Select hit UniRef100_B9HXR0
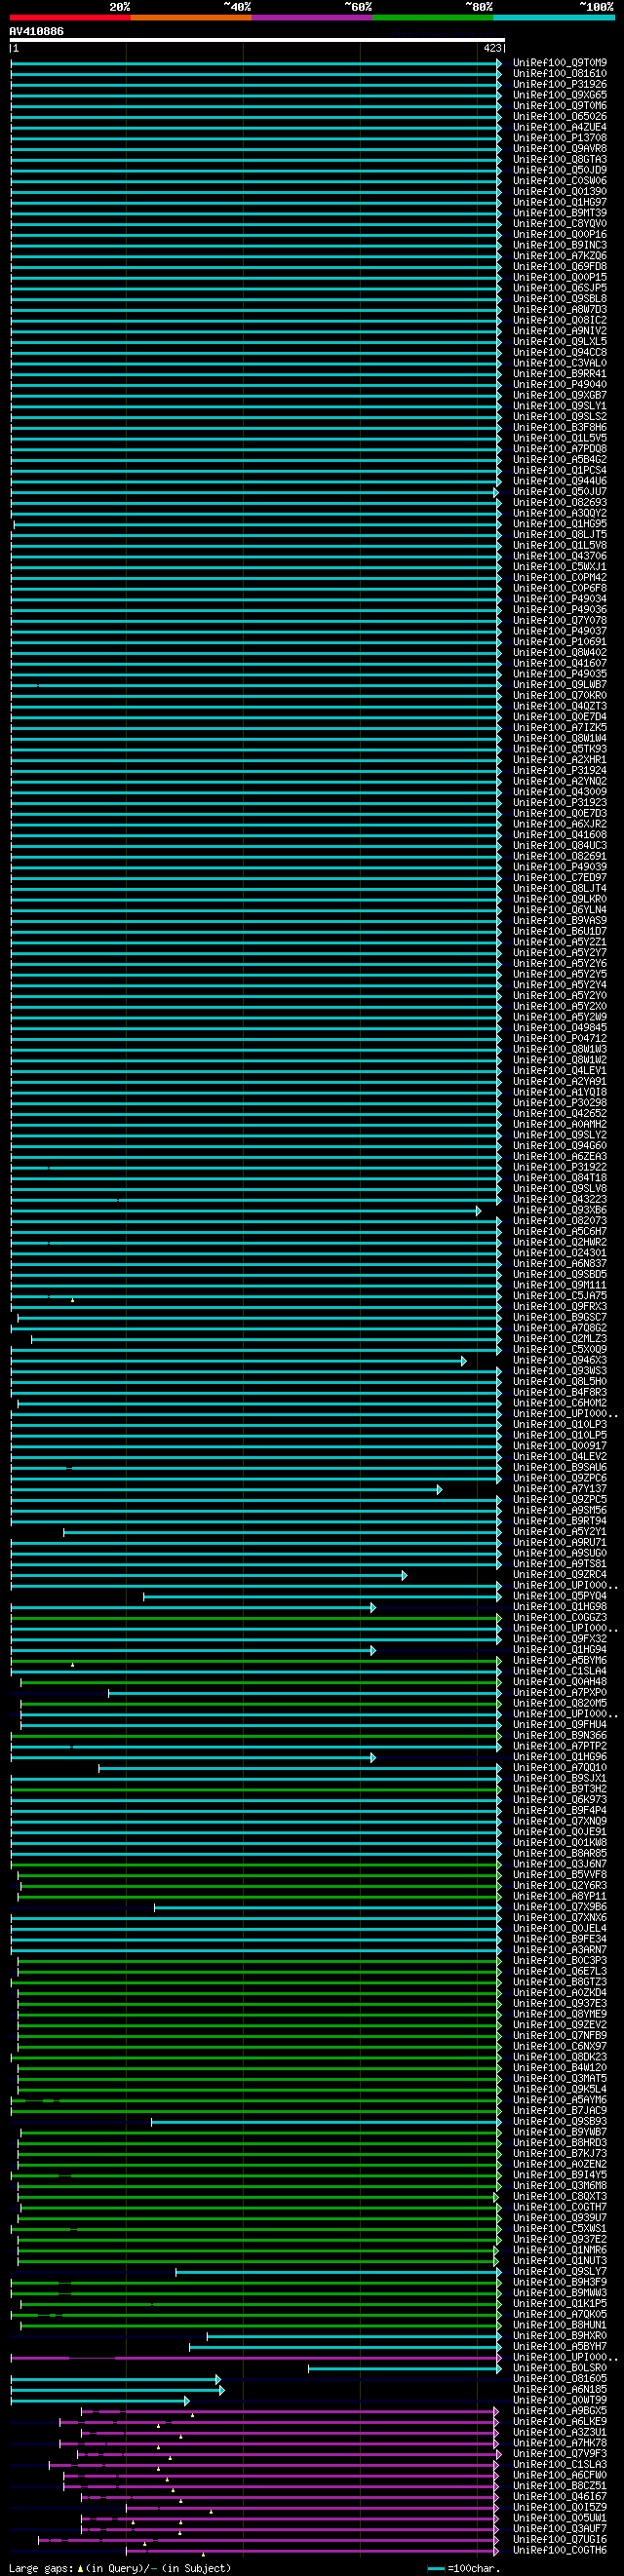This screenshot has height=2576, width=624. (x=560, y=2337)
